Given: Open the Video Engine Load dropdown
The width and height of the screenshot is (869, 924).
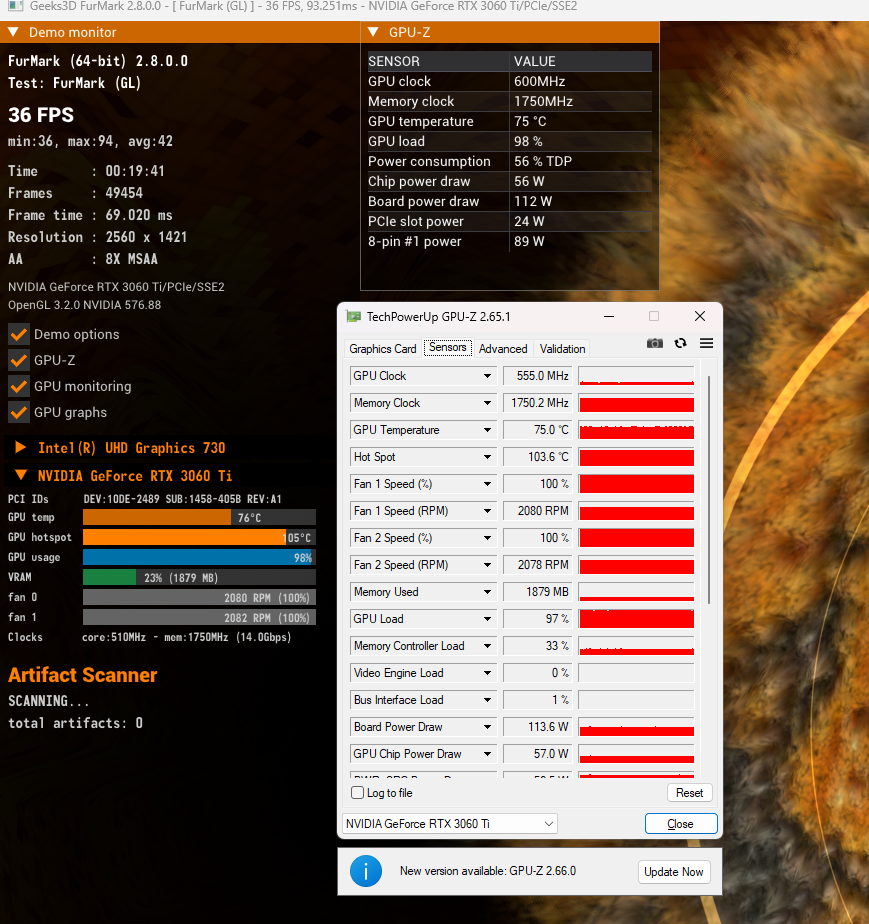Looking at the screenshot, I should pyautogui.click(x=487, y=673).
